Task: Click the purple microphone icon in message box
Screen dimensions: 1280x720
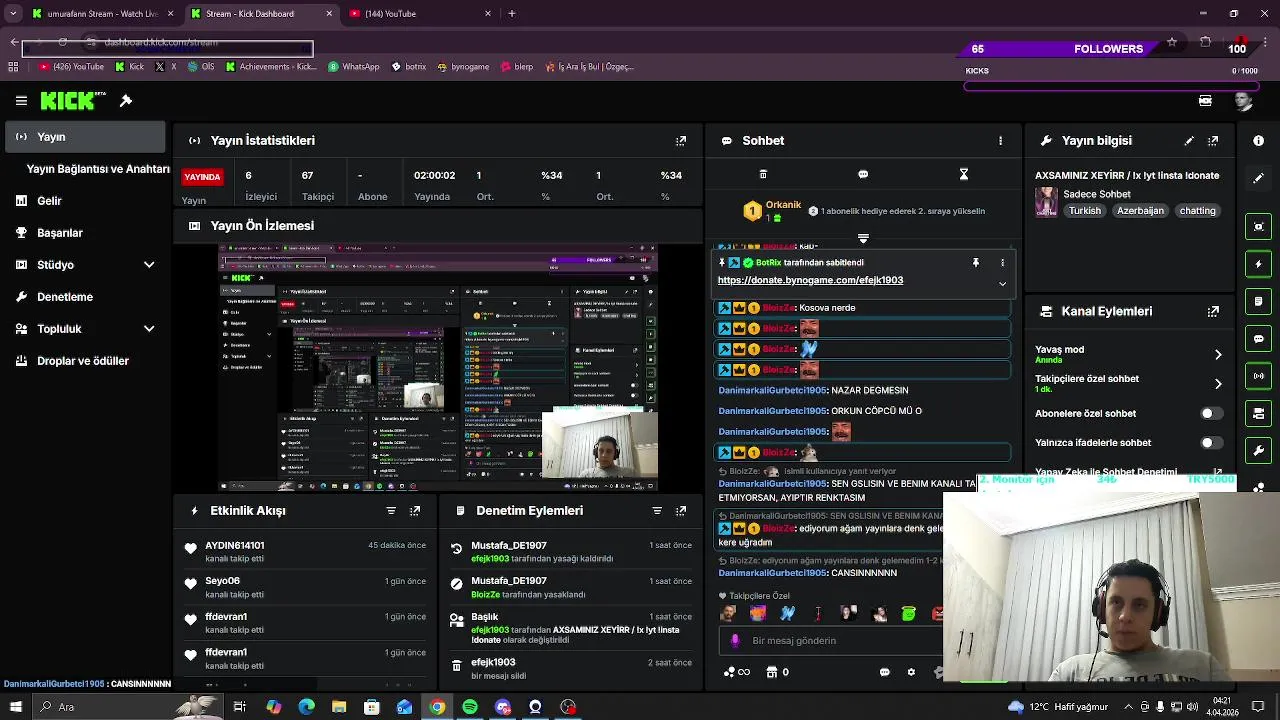Action: coord(735,641)
